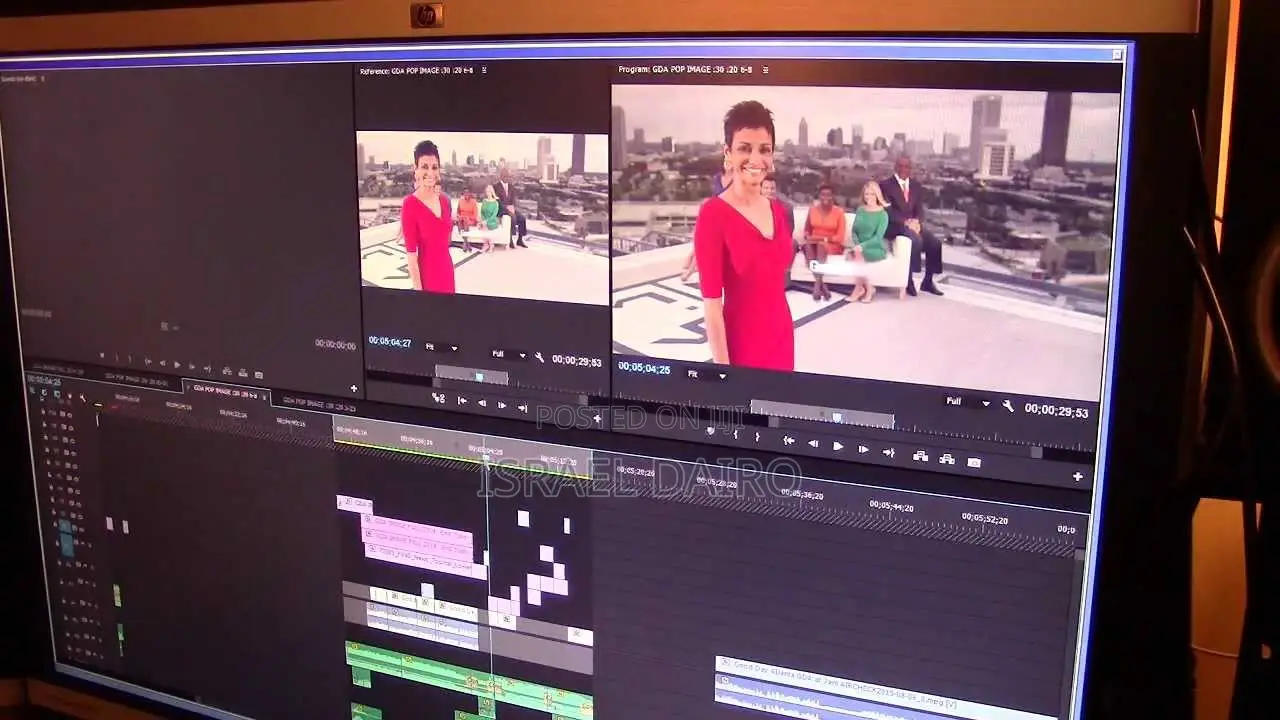Step back one frame in Program monitor

tap(813, 443)
